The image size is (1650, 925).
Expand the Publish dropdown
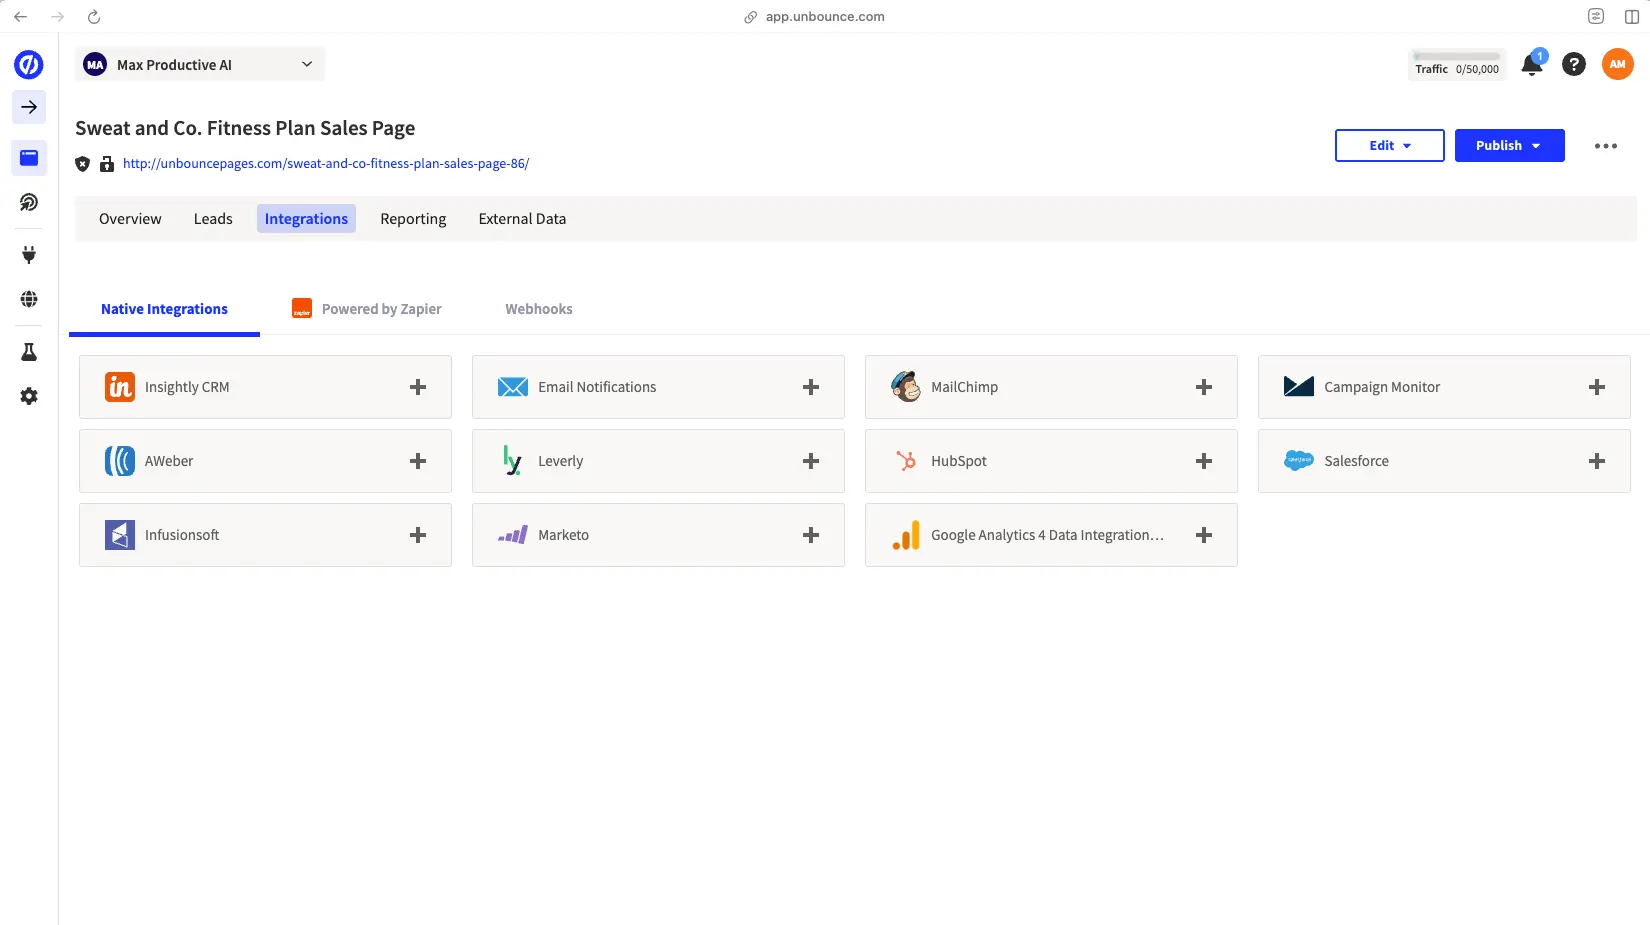tap(1509, 145)
